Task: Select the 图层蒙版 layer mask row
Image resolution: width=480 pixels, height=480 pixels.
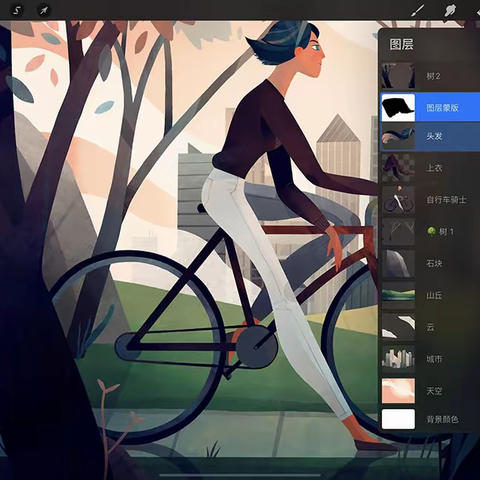Action: (x=430, y=107)
